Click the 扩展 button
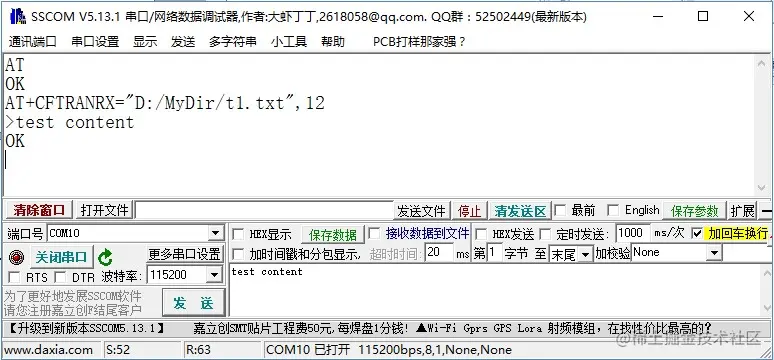This screenshot has height=360, width=774. pos(742,211)
